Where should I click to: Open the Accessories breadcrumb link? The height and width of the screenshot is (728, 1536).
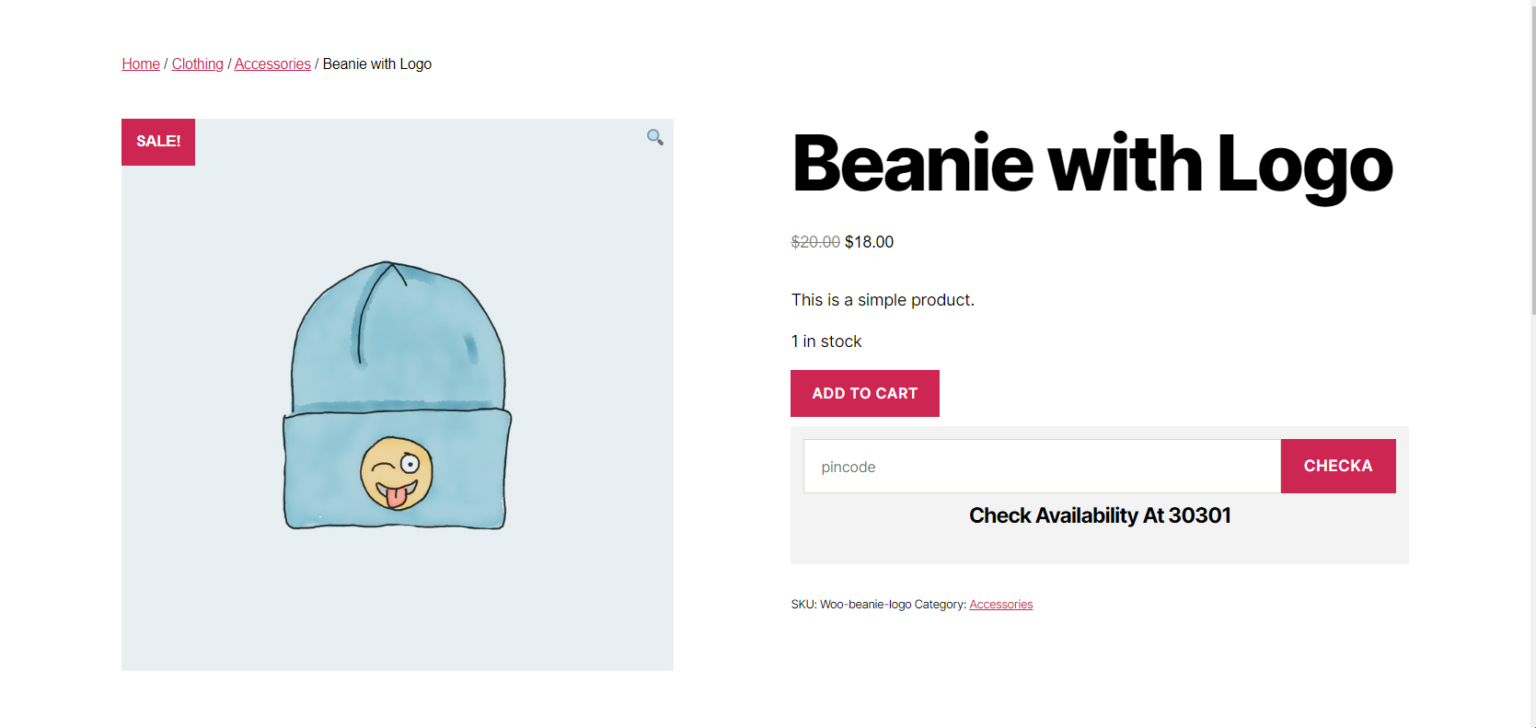[x=272, y=64]
